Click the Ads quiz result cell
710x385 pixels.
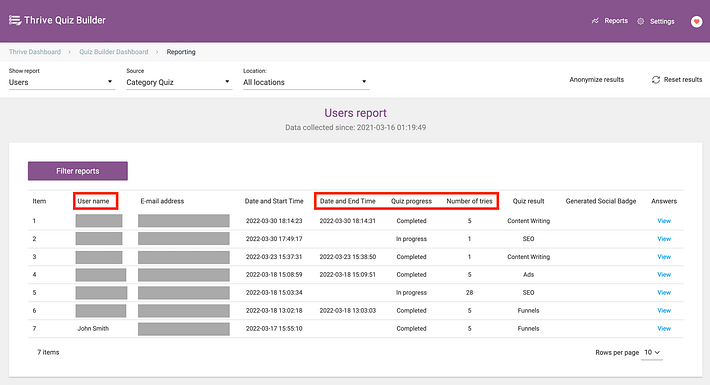click(528, 274)
